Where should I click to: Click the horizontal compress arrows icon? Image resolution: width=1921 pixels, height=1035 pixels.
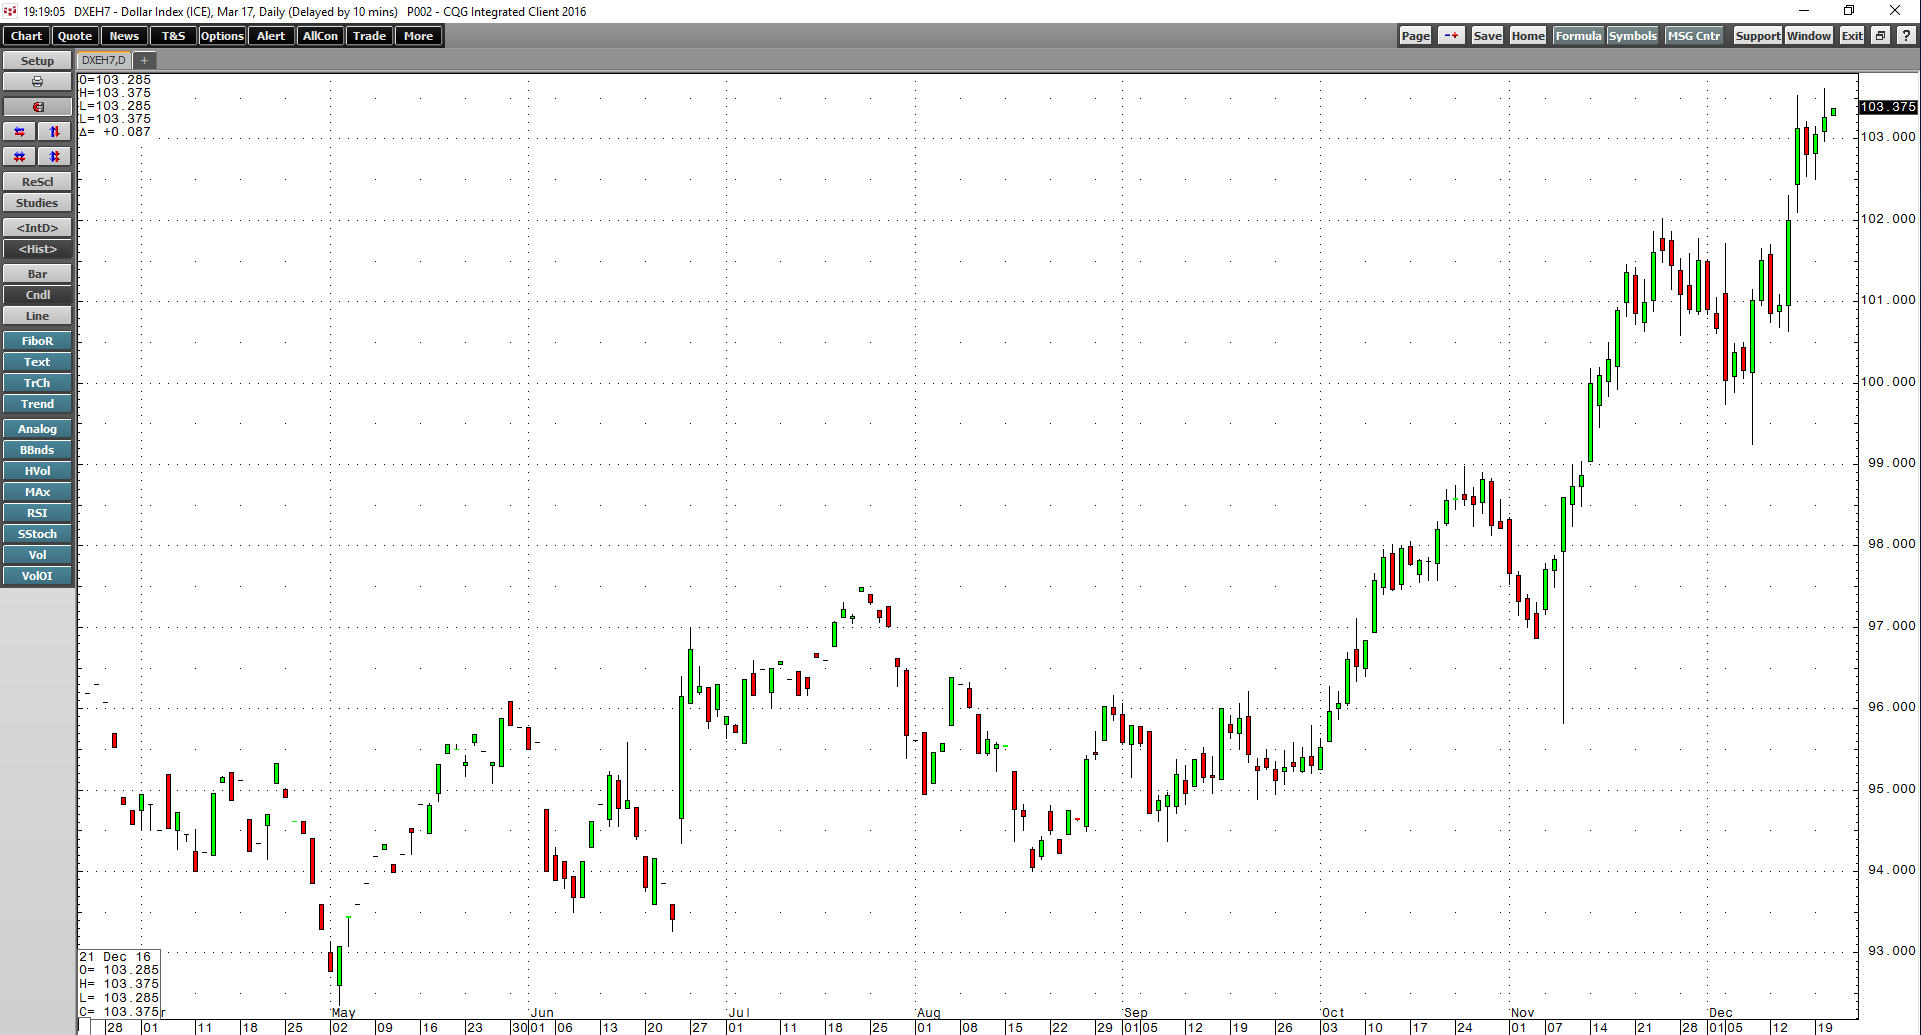(20, 156)
